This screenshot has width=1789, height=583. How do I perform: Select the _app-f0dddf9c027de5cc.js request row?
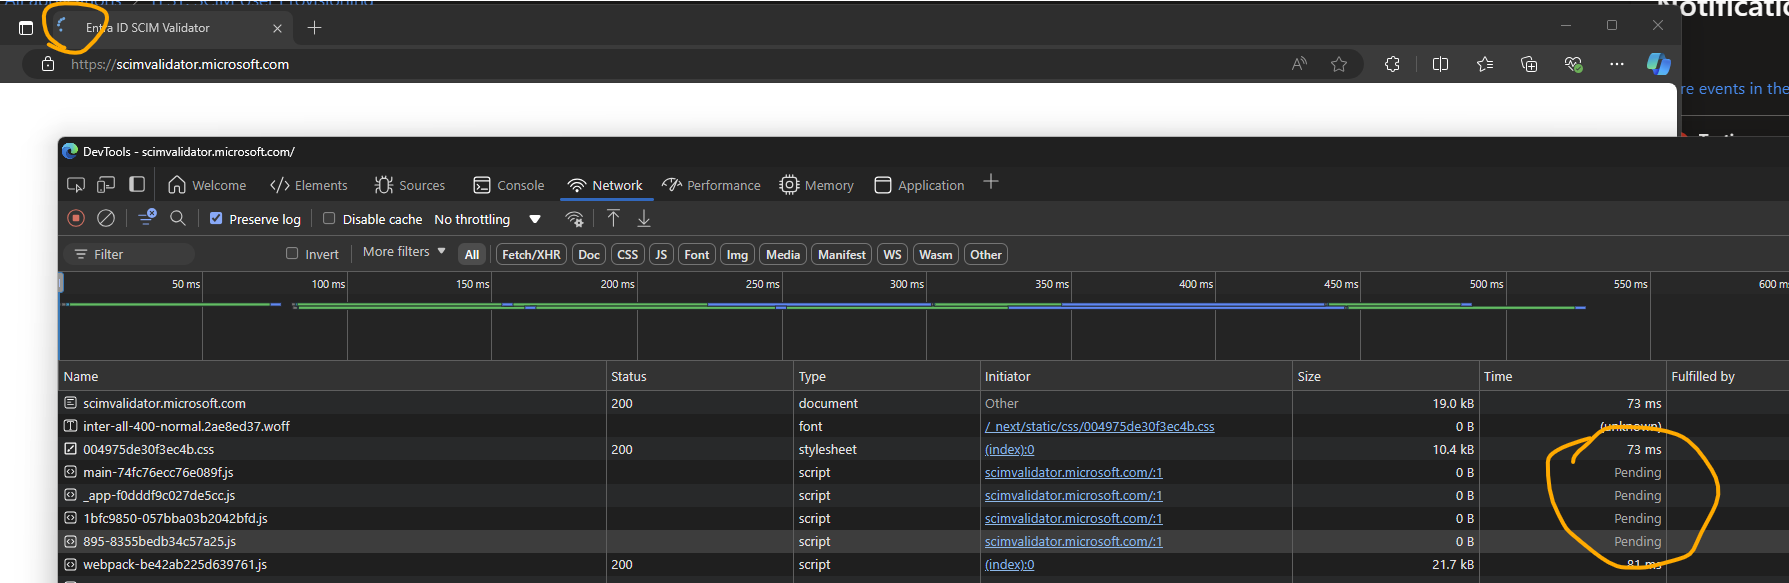pos(923,496)
